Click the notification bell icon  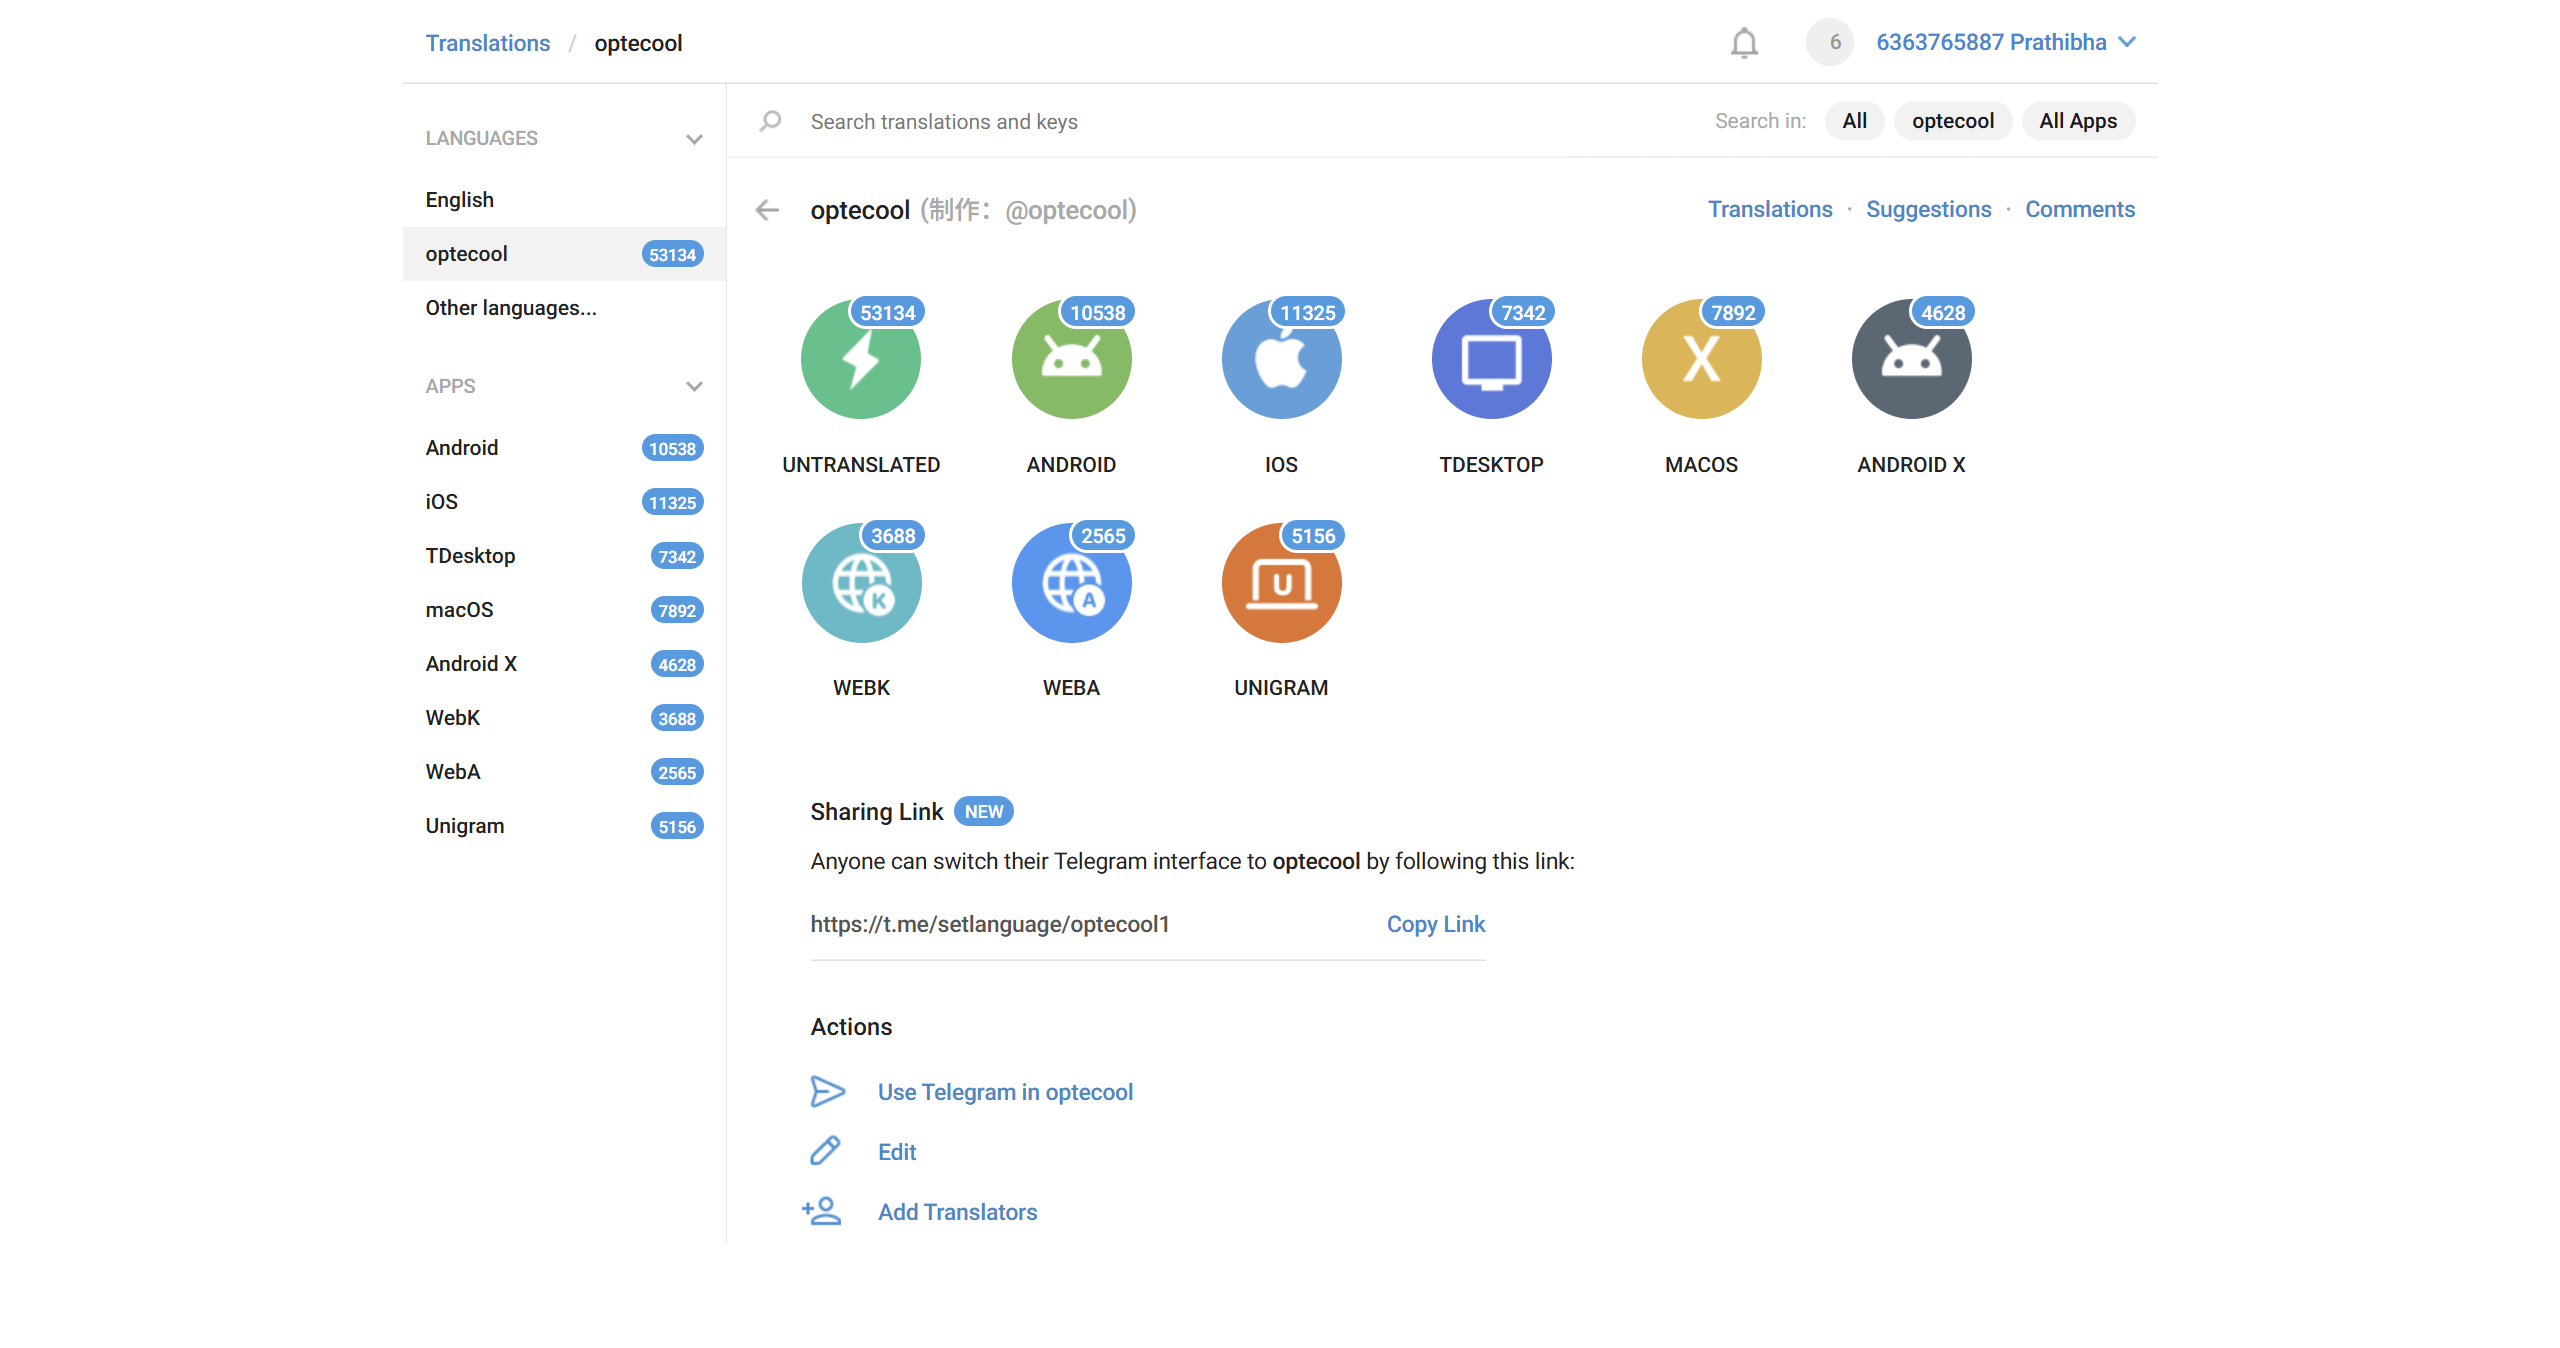pos(1744,43)
